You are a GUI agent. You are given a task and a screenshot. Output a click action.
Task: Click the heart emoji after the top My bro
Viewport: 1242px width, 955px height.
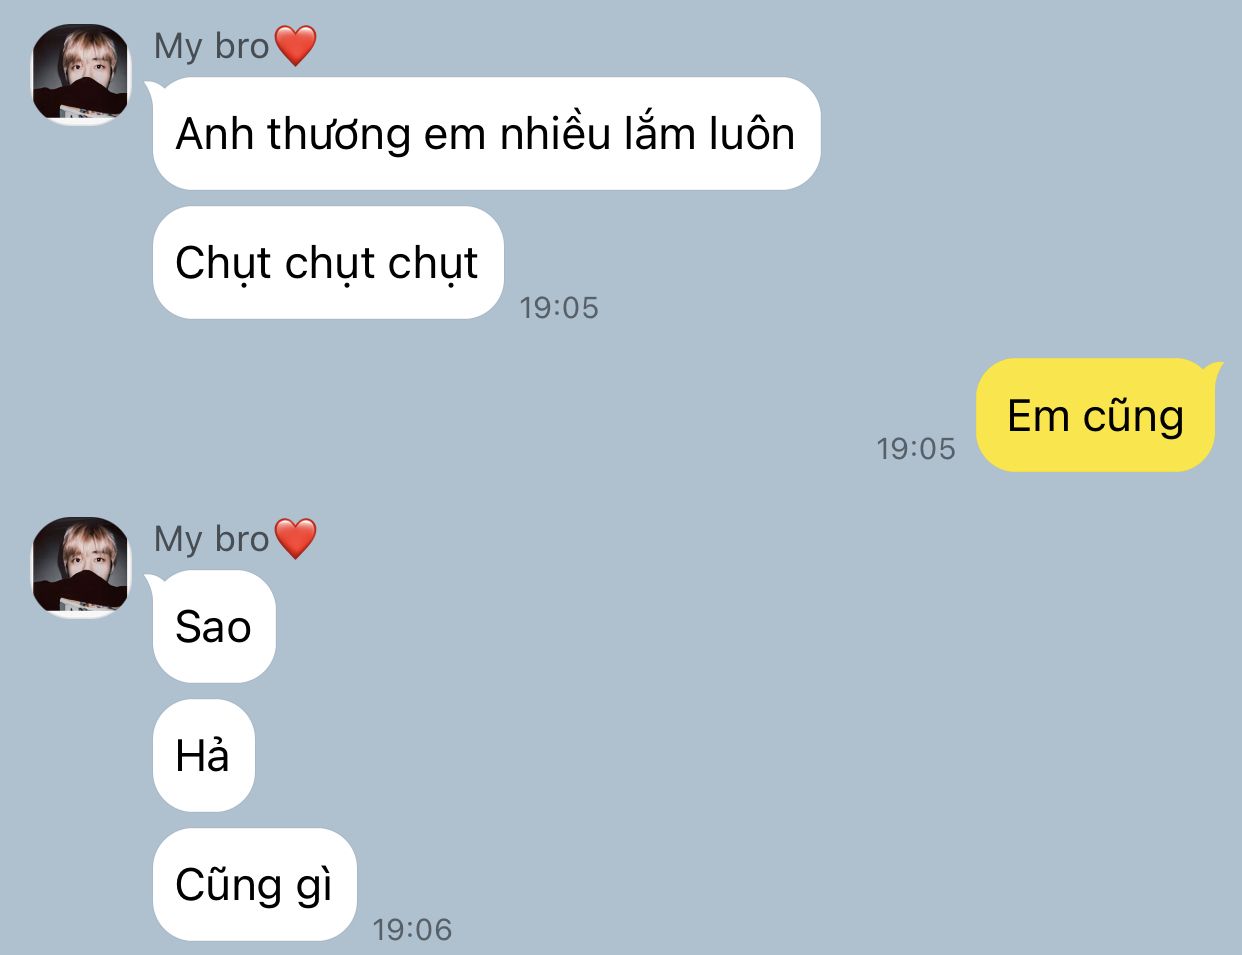pyautogui.click(x=295, y=46)
